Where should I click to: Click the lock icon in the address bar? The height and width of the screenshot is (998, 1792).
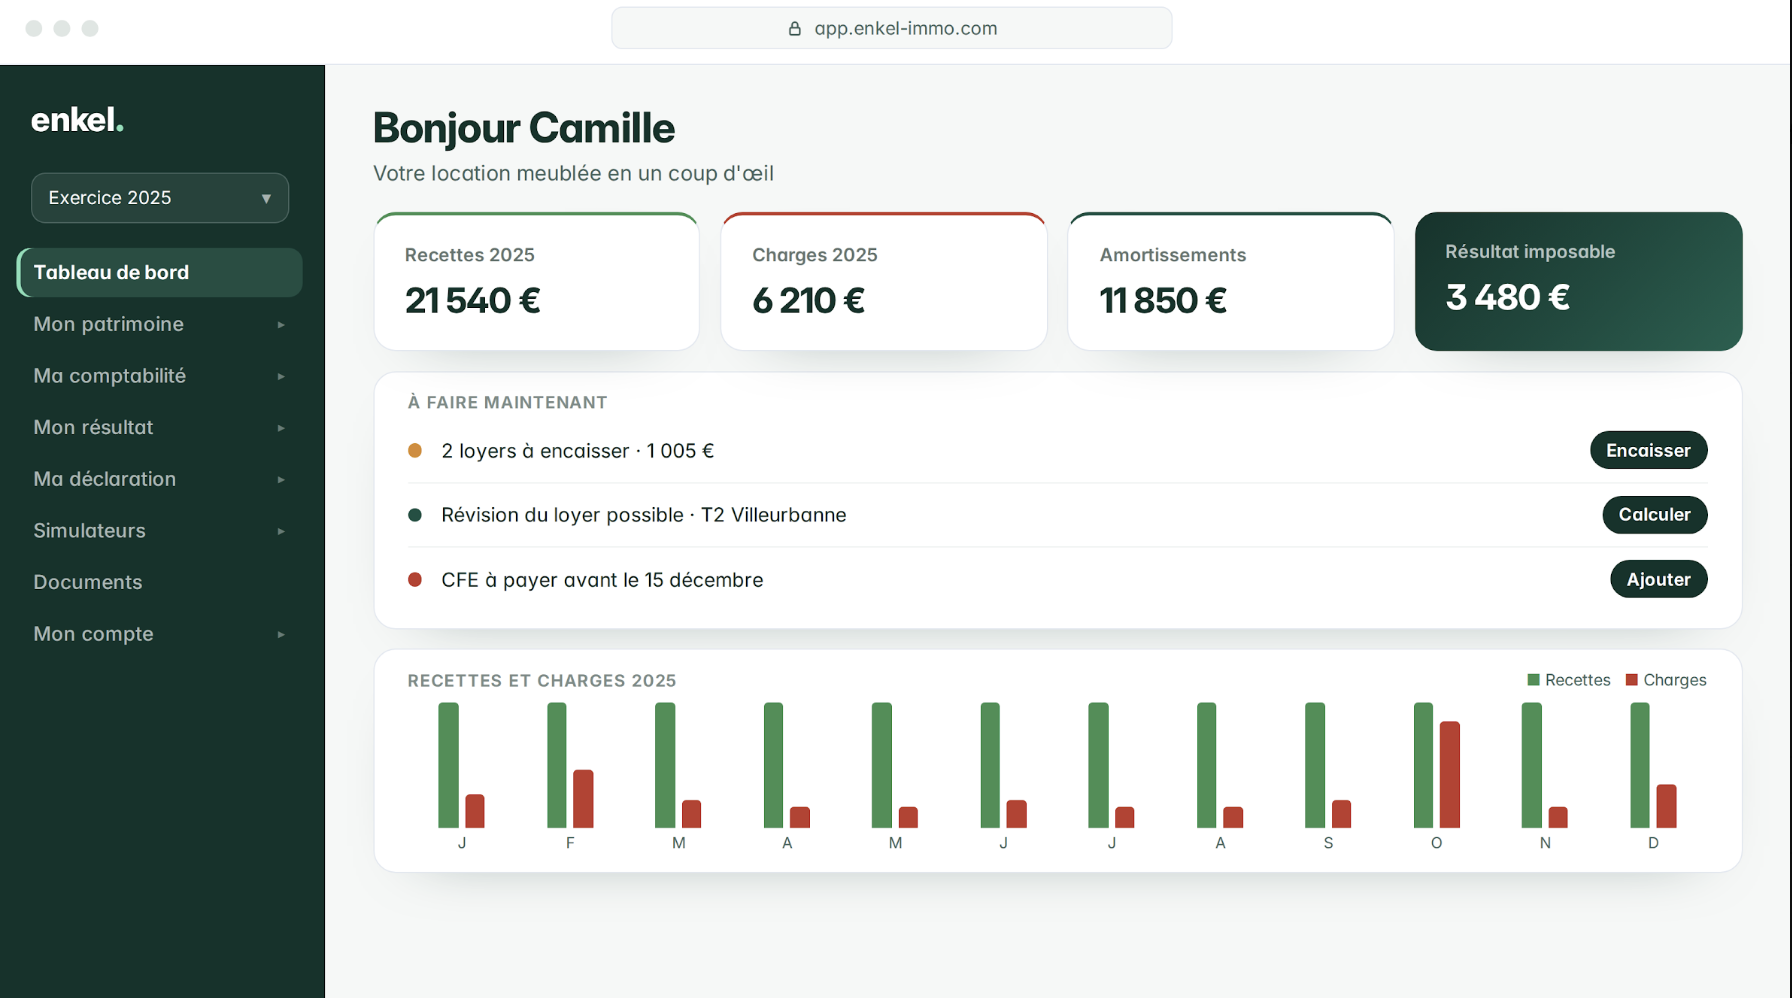coord(795,29)
